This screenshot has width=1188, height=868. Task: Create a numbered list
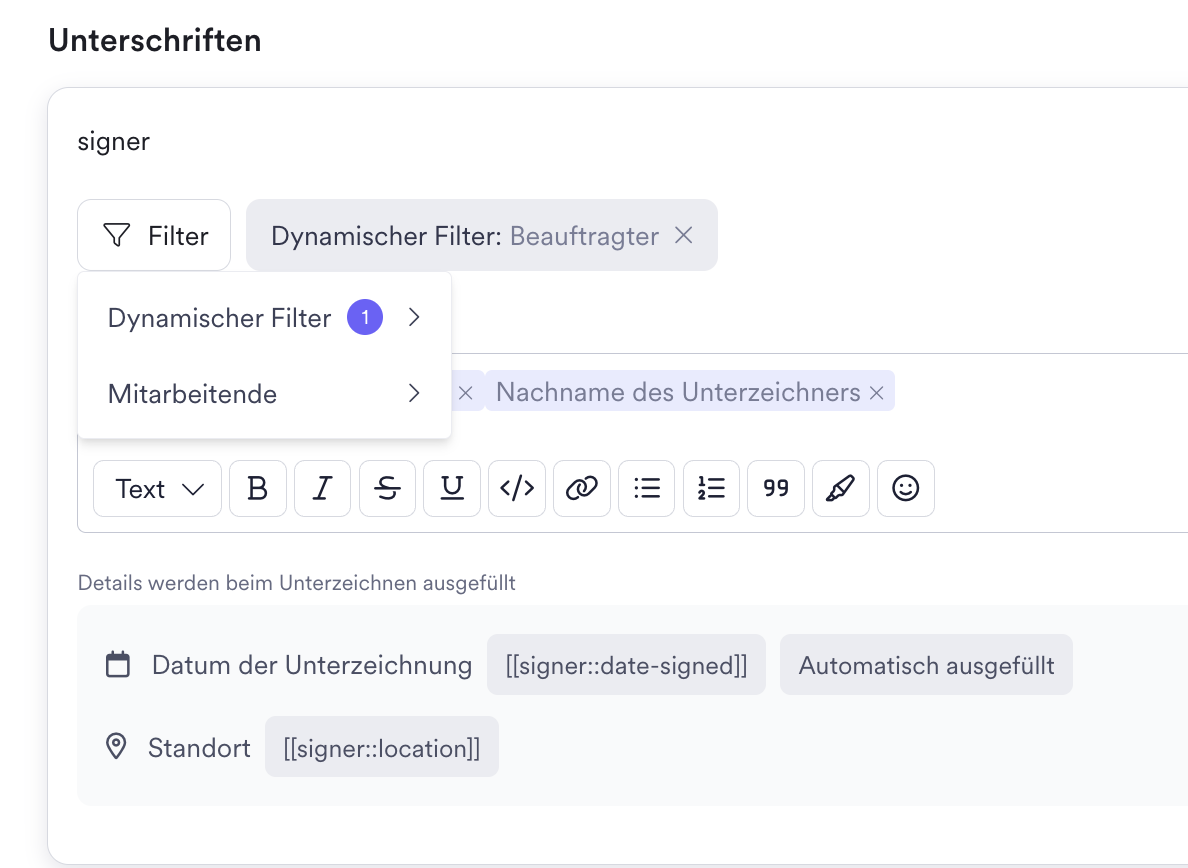point(711,489)
